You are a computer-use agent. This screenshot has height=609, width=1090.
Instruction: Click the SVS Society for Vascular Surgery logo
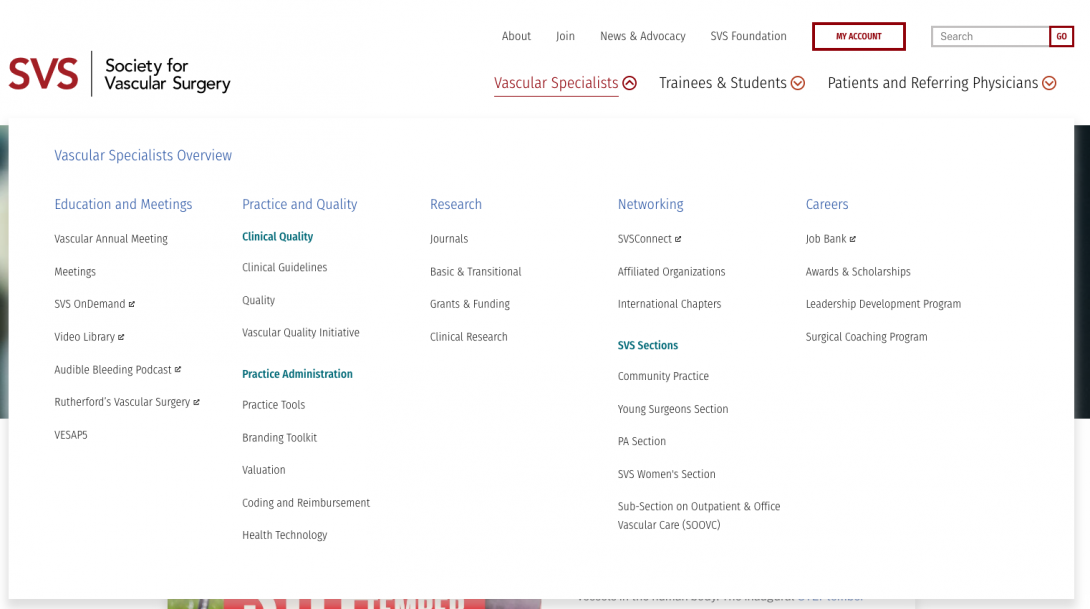[x=120, y=74]
